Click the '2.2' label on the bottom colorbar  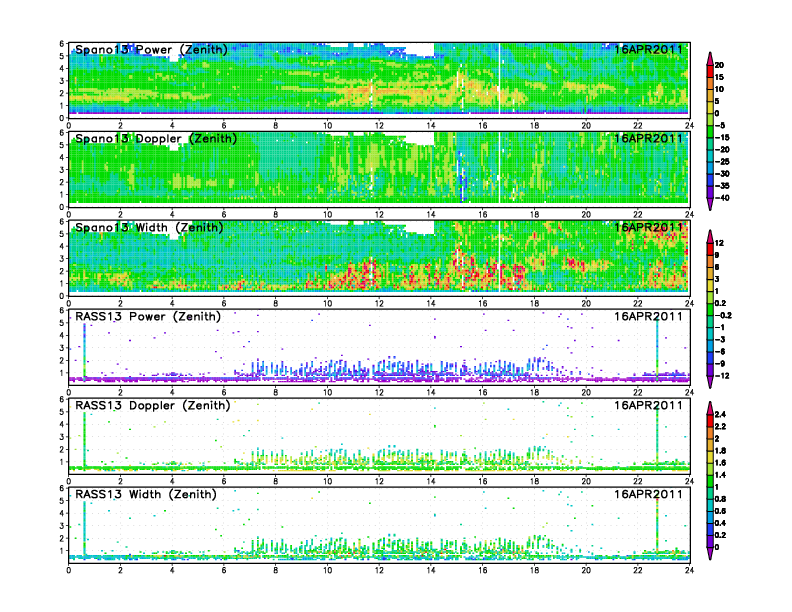pos(721,427)
